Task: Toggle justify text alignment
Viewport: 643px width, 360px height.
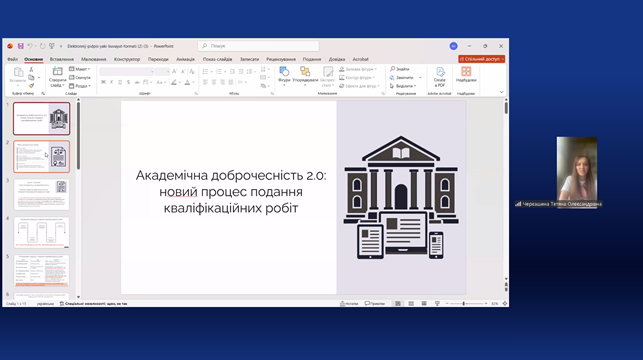Action: pos(231,82)
